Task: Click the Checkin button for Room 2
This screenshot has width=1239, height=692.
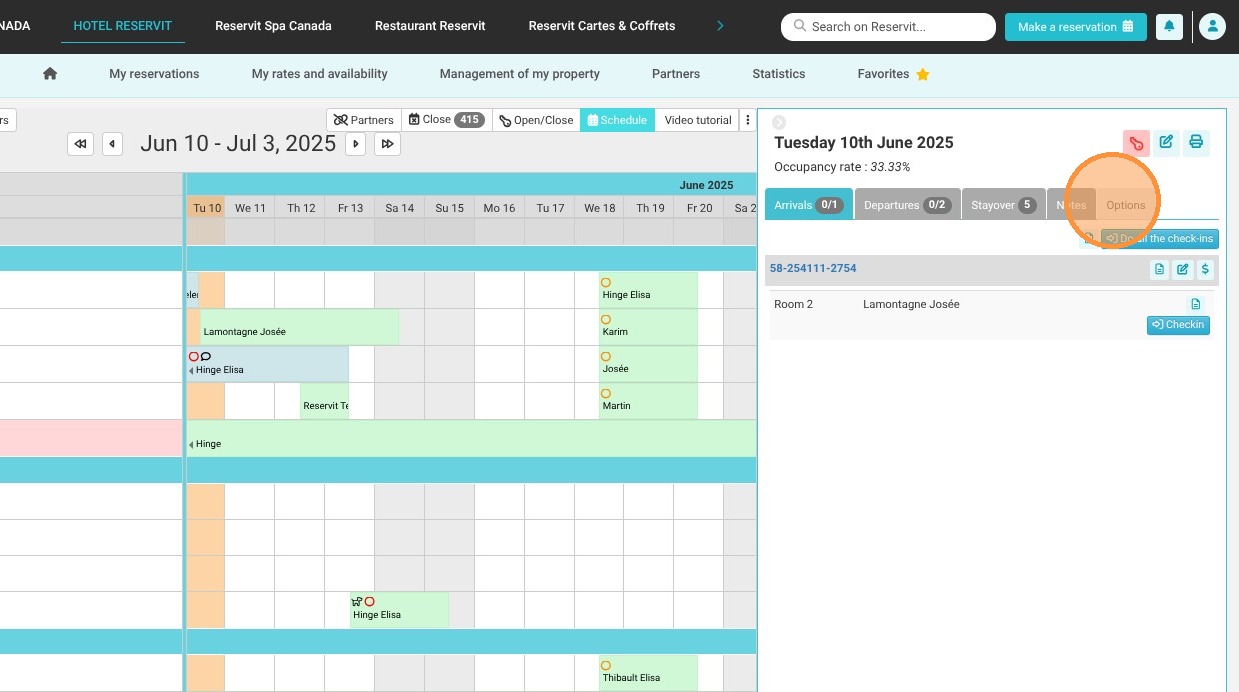Action: coord(1178,325)
